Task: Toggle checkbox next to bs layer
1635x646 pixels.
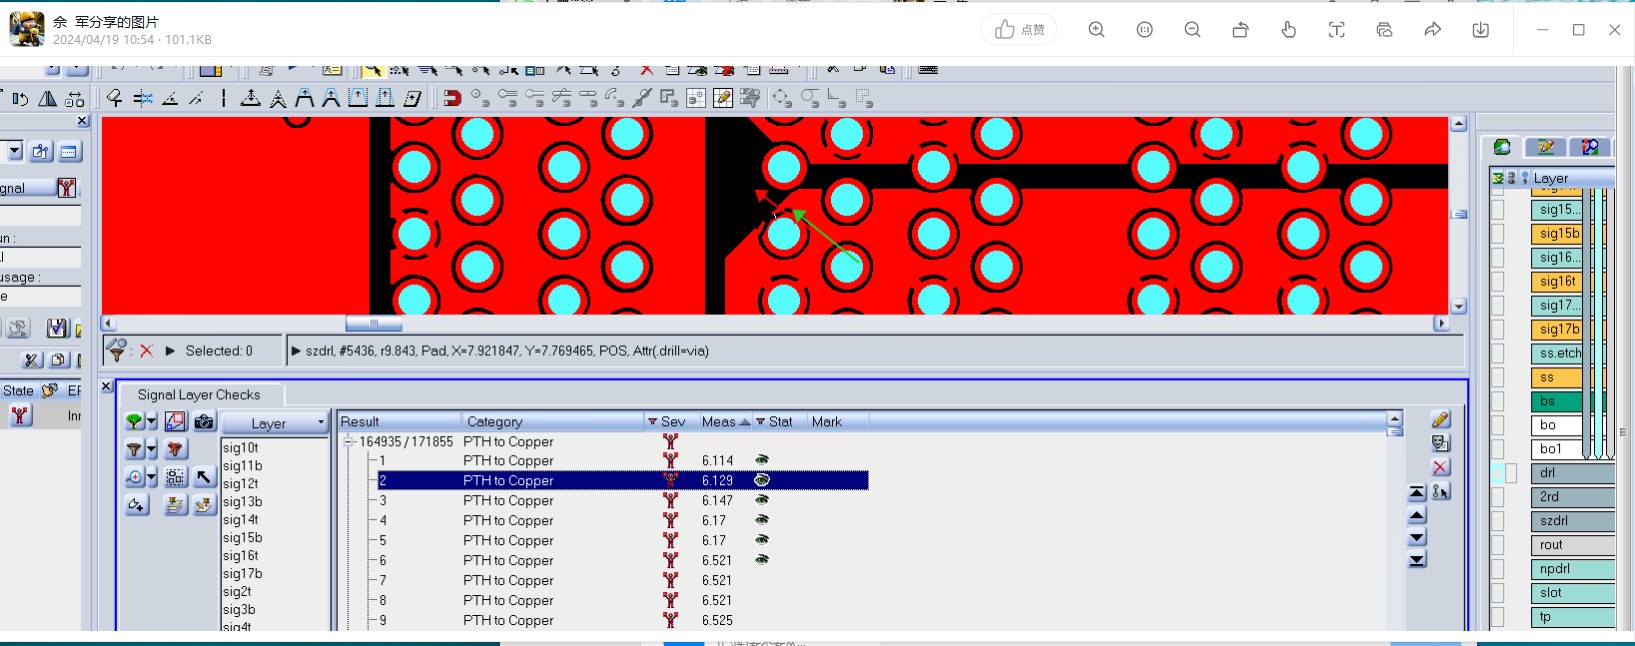Action: pos(1497,402)
